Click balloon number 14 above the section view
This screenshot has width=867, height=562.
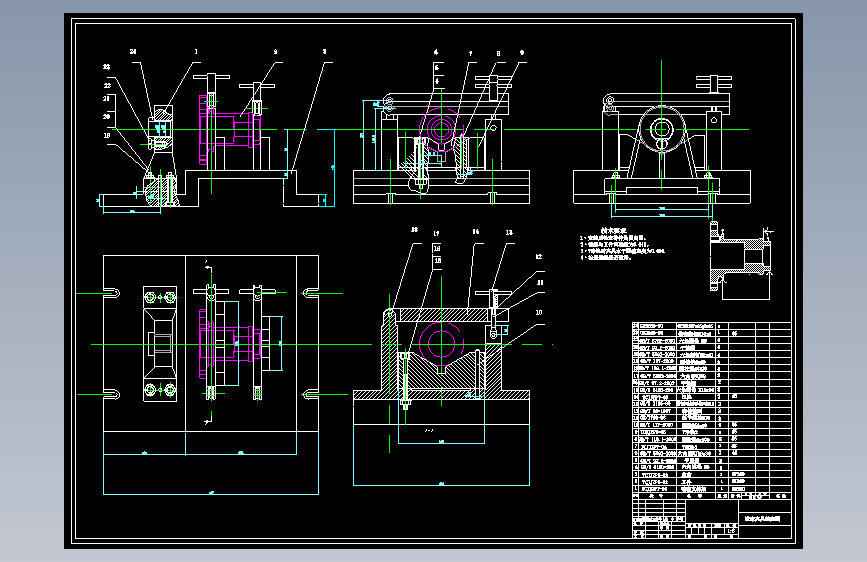(x=476, y=232)
